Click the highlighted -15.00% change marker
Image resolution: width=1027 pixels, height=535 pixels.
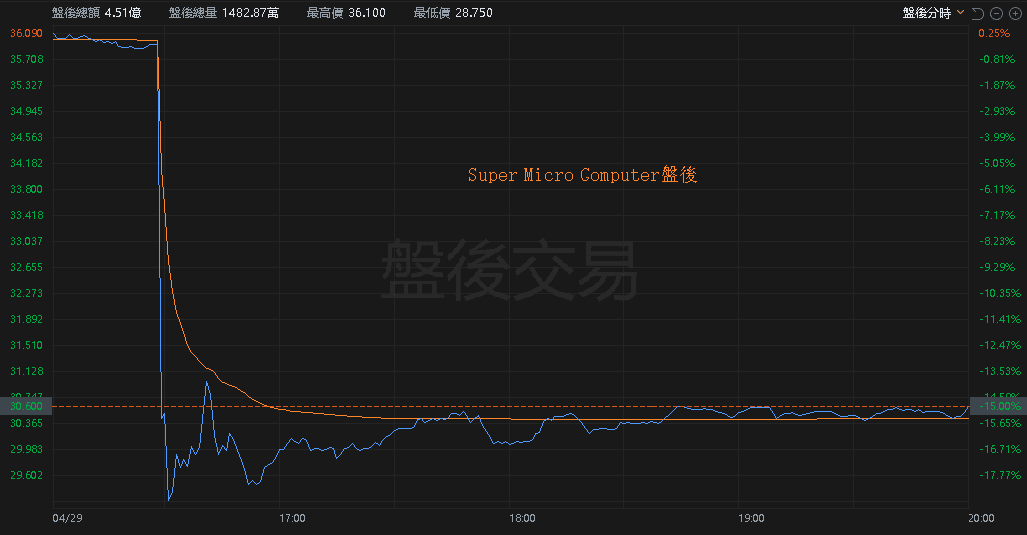(x=998, y=406)
